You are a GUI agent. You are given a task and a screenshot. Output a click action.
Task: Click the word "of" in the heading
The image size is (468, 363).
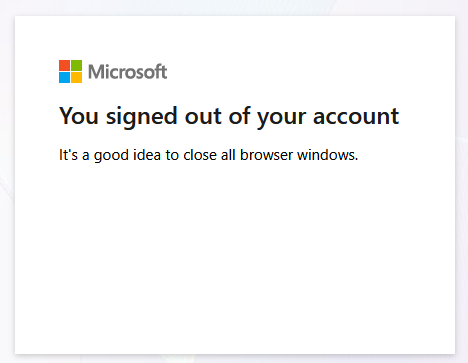(239, 116)
